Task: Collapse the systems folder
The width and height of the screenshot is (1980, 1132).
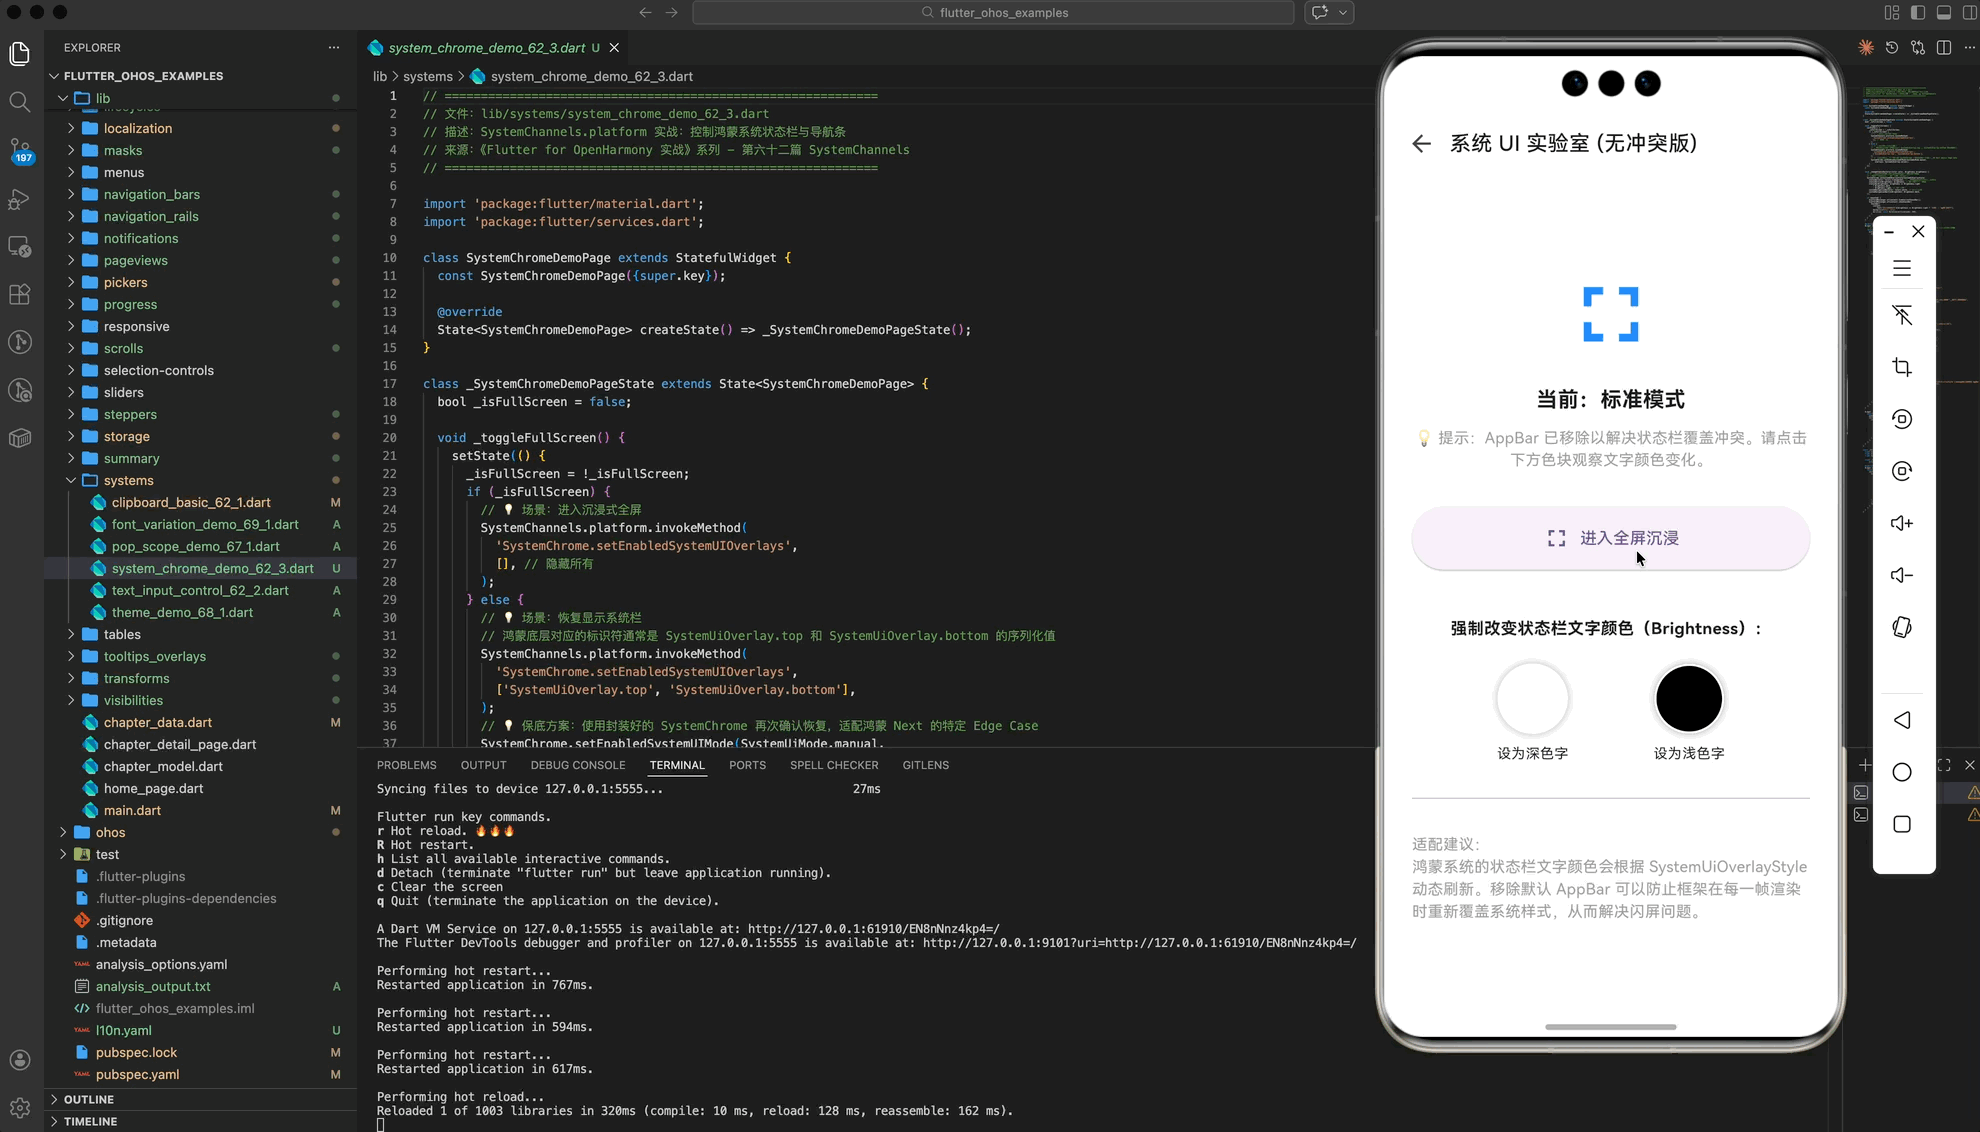Action: (x=128, y=480)
